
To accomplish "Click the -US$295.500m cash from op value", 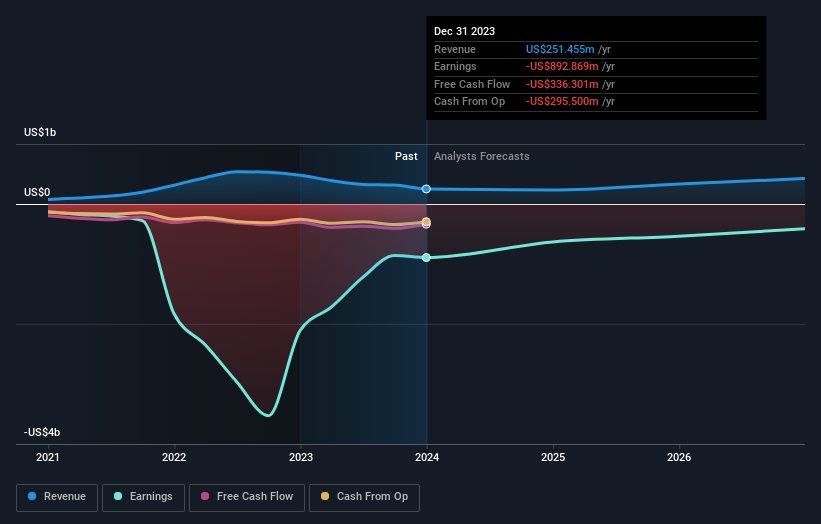I will (x=562, y=102).
